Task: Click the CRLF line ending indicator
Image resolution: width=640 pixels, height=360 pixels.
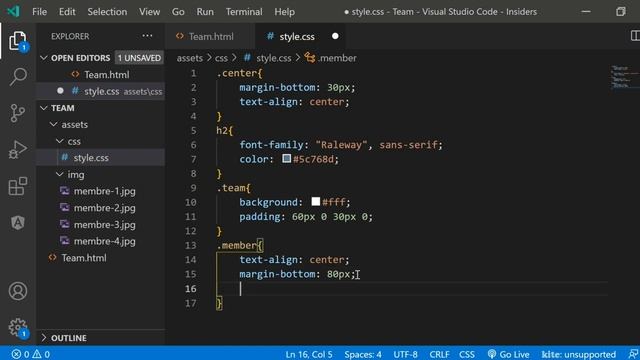Action: [439, 354]
